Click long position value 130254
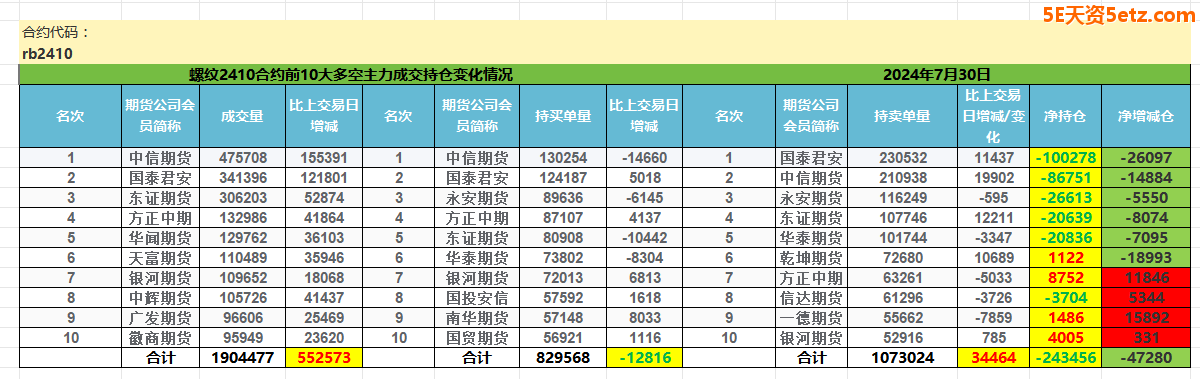Viewport: 1200px width, 379px height. [x=563, y=158]
